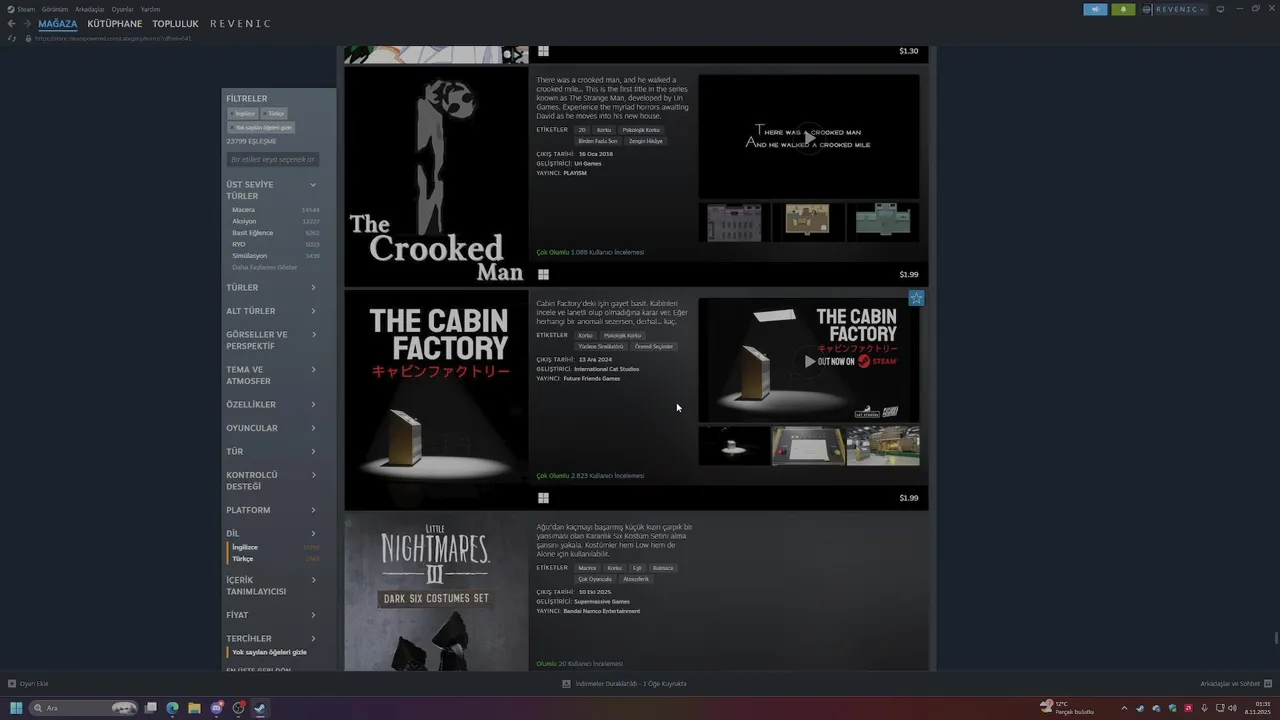Image resolution: width=1280 pixels, height=720 pixels.
Task: Expand the FİYAT filter section
Action: pyautogui.click(x=271, y=615)
